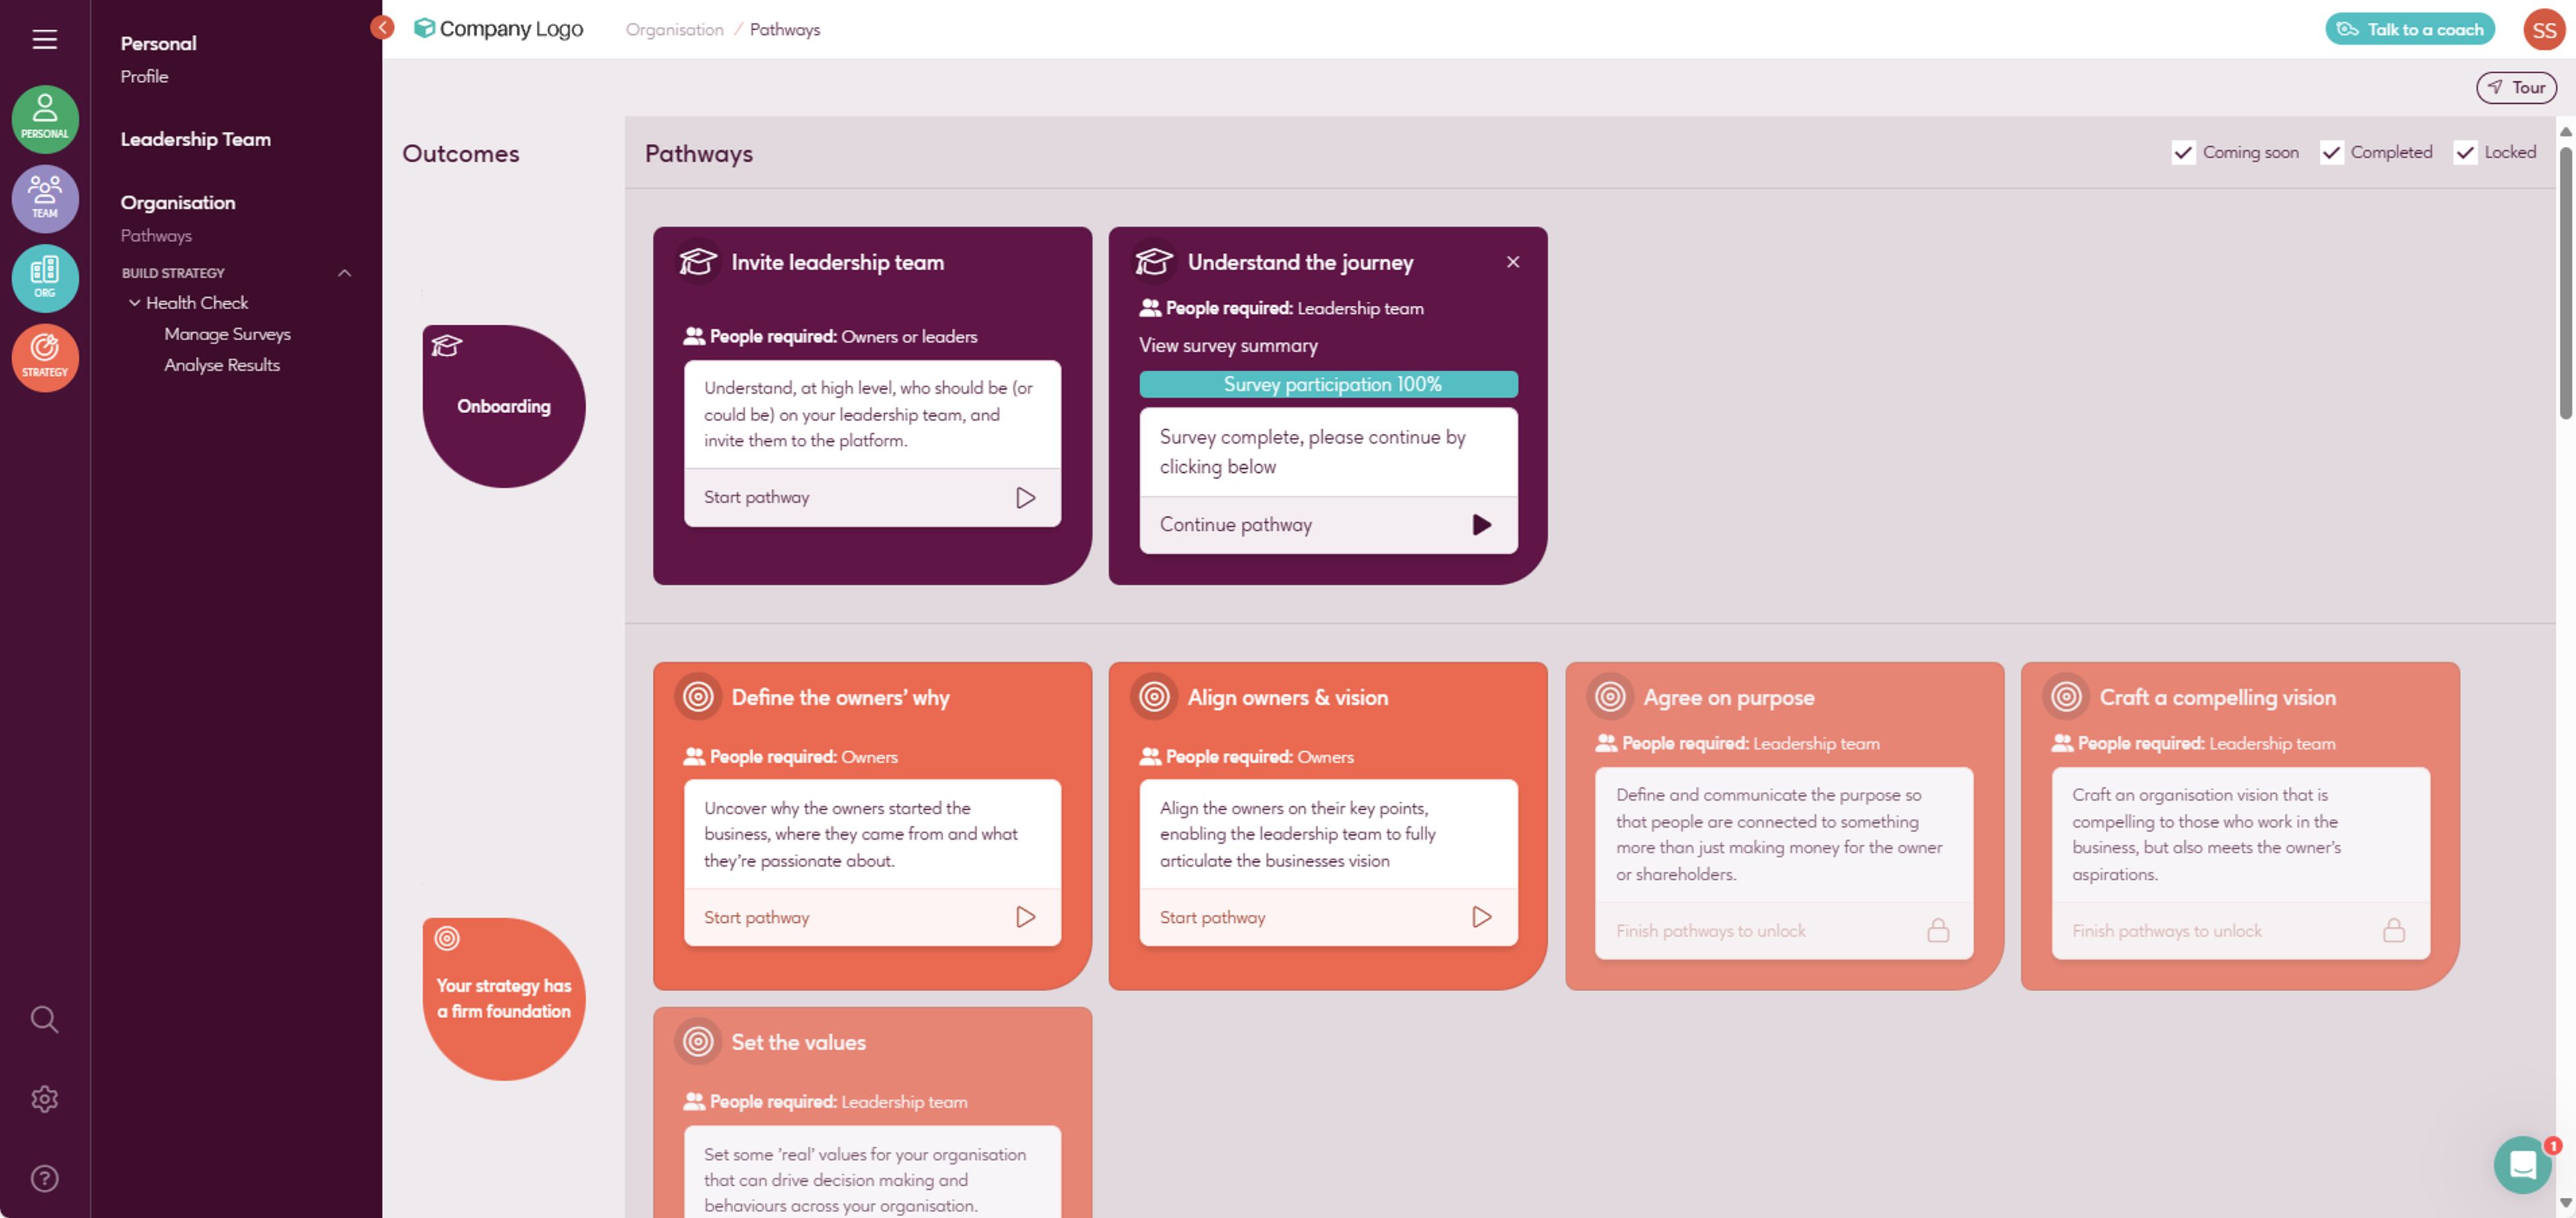Click graduation cap icon on Invite leadership team
Screen dimensions: 2576x1218
pyautogui.click(x=698, y=262)
